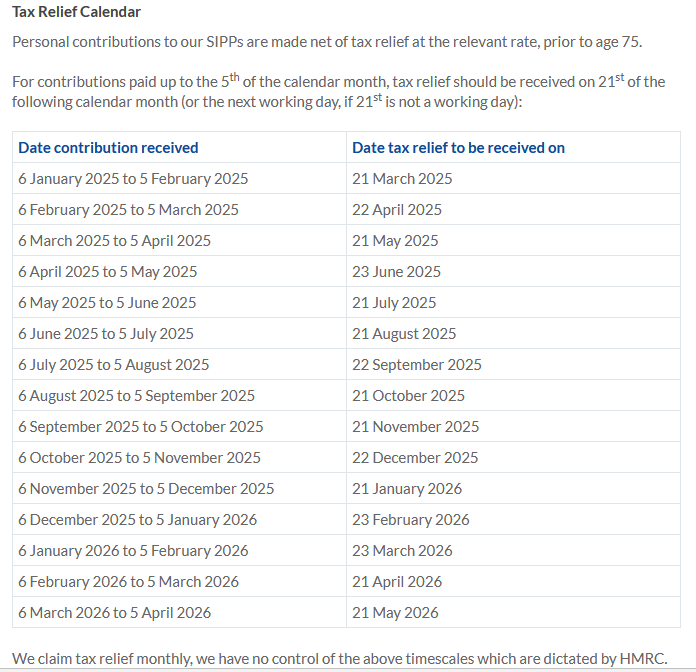
Task: Click the 21 March 2025 date cell
Action: pos(402,178)
